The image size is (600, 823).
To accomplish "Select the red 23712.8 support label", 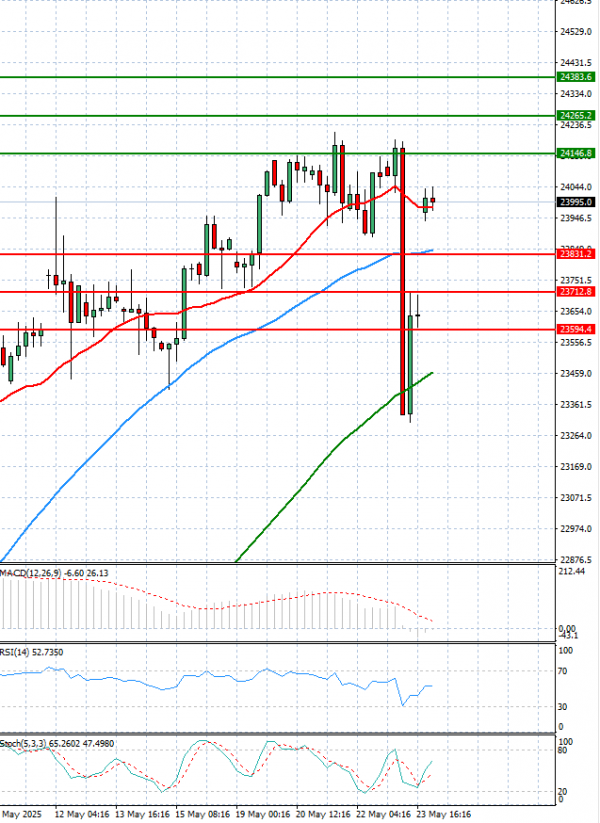I will click(576, 292).
